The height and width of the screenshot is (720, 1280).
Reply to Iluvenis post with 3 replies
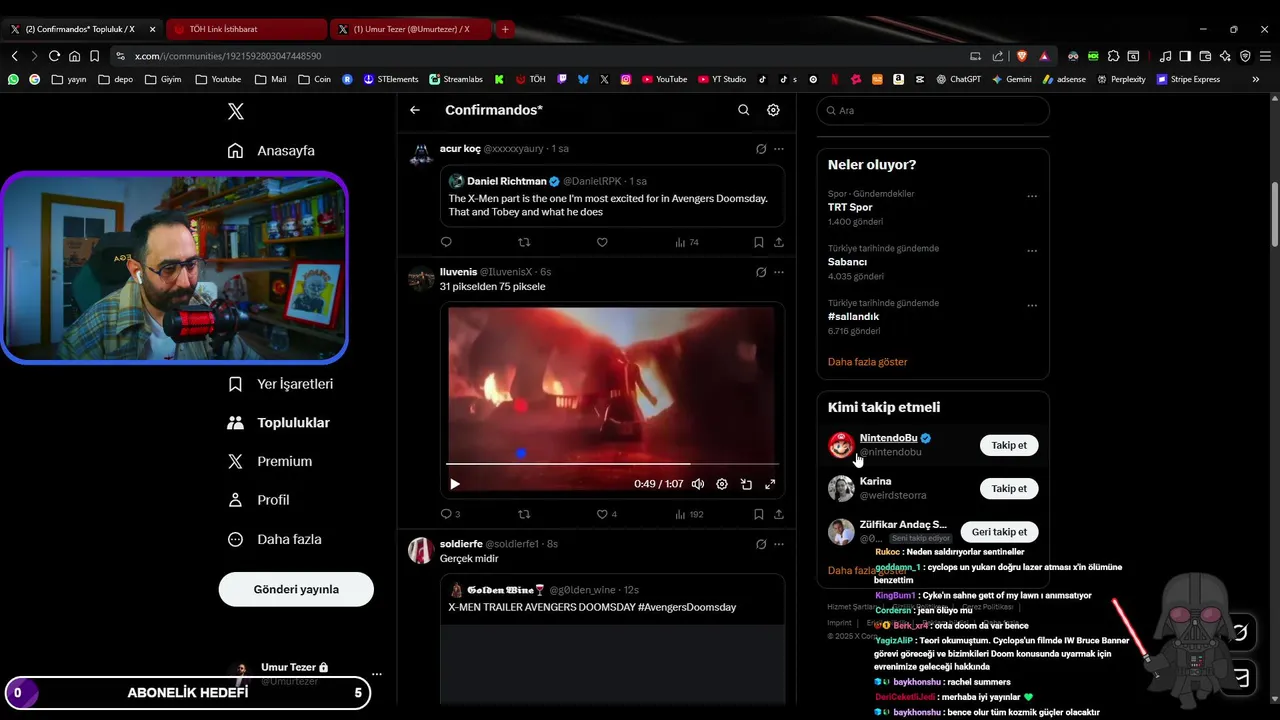pyautogui.click(x=450, y=514)
